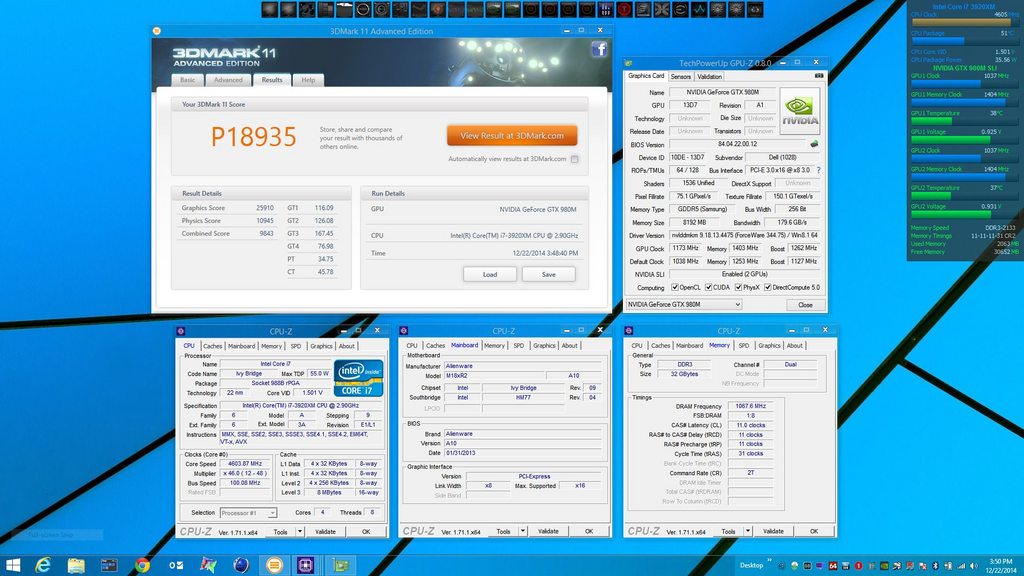Click the GPU Name field in GPU-Z
The width and height of the screenshot is (1024, 576).
(723, 92)
